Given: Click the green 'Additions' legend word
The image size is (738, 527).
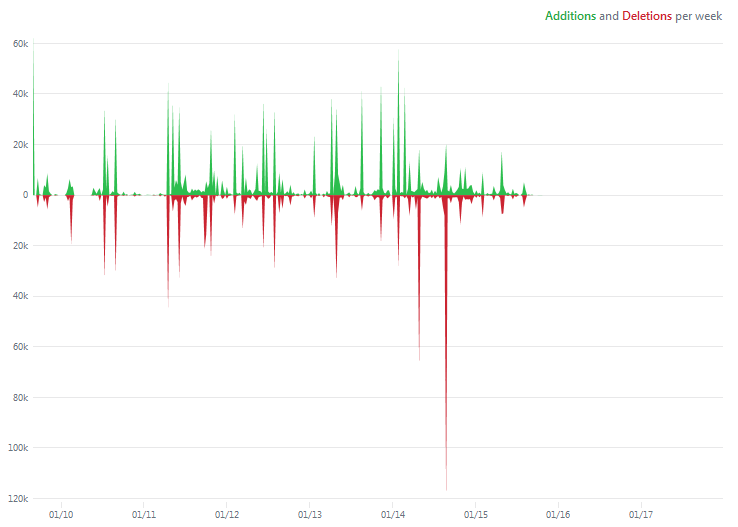Looking at the screenshot, I should (x=570, y=16).
